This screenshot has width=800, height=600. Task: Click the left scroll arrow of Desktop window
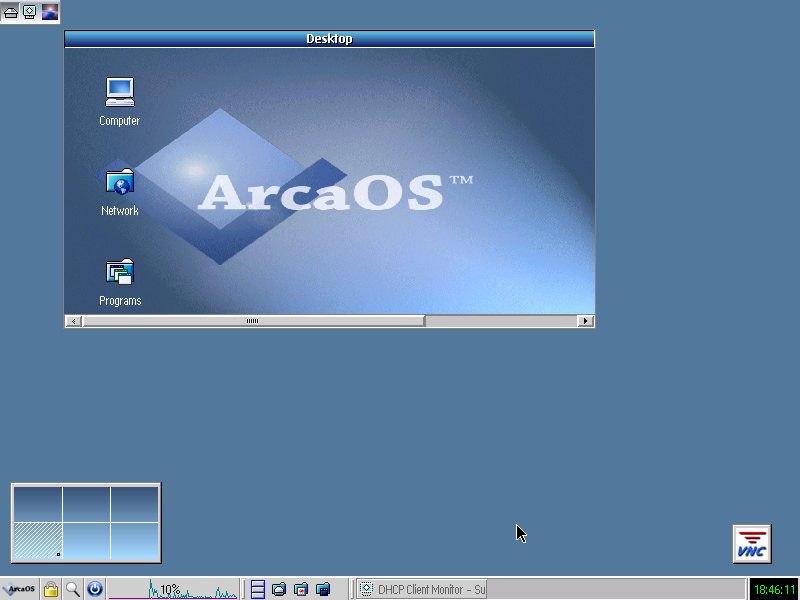(73, 321)
